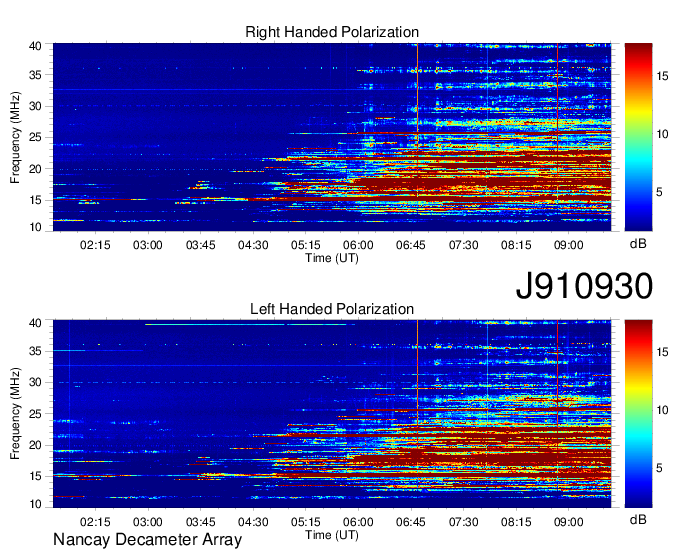Image resolution: width=680 pixels, height=552 pixels.
Task: Click the 09:00 time tick of Right Handed plot
Action: click(x=569, y=245)
